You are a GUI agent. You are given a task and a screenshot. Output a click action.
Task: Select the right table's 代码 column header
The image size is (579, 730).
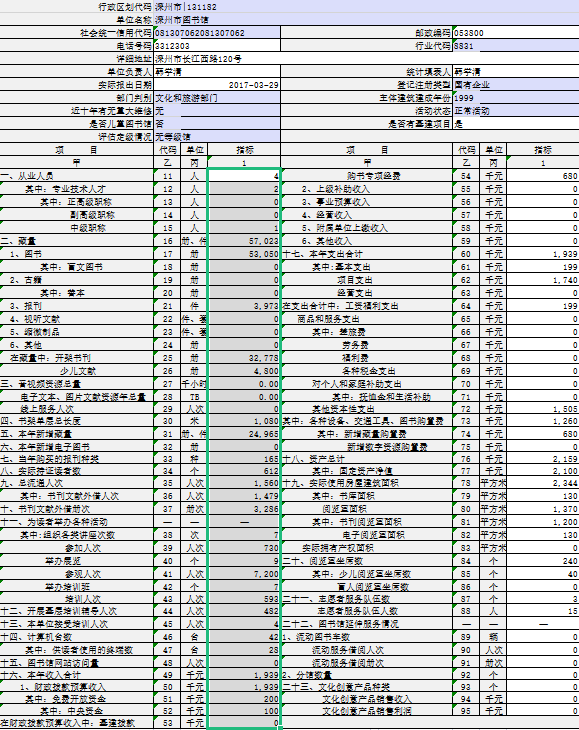[x=466, y=150]
